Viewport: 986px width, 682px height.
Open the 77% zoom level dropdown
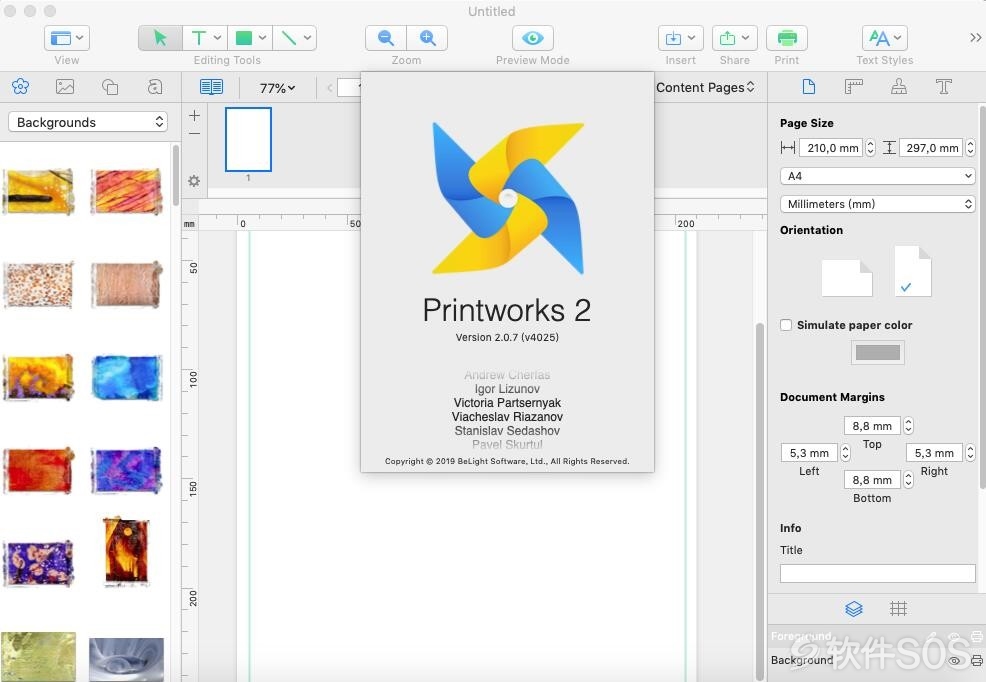pyautogui.click(x=277, y=88)
